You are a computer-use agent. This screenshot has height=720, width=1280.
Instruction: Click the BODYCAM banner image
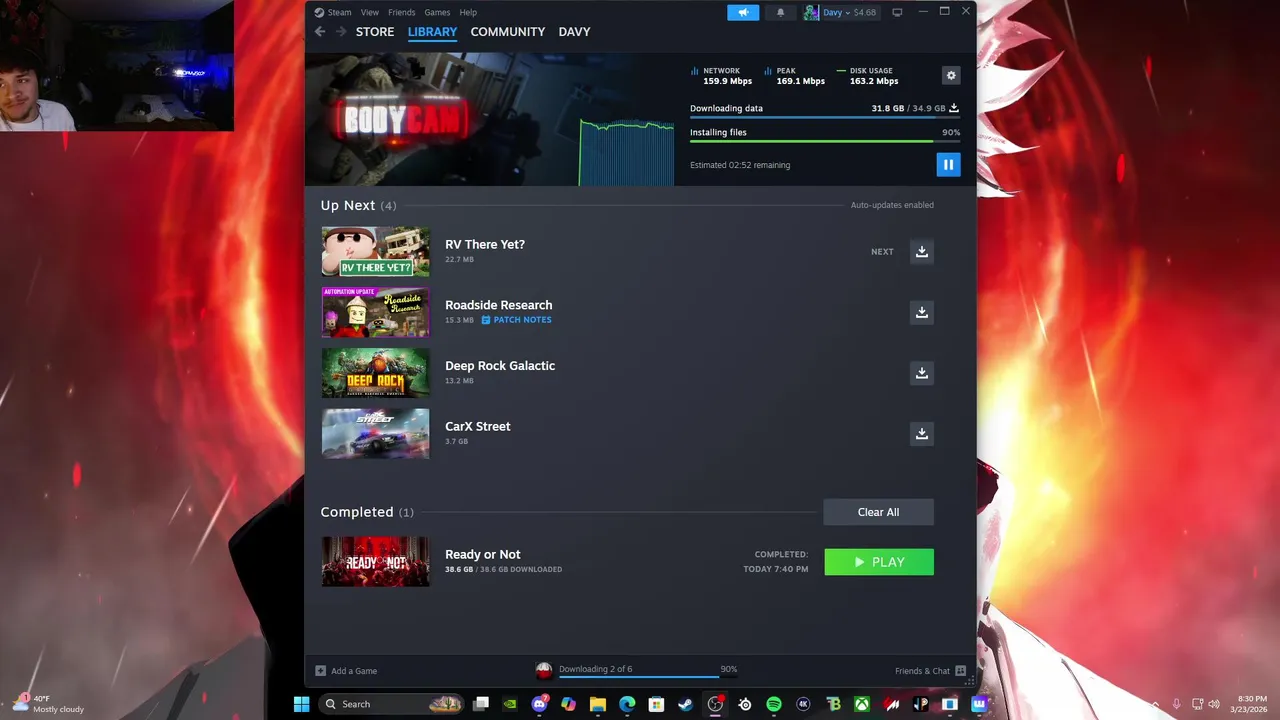pyautogui.click(x=440, y=119)
